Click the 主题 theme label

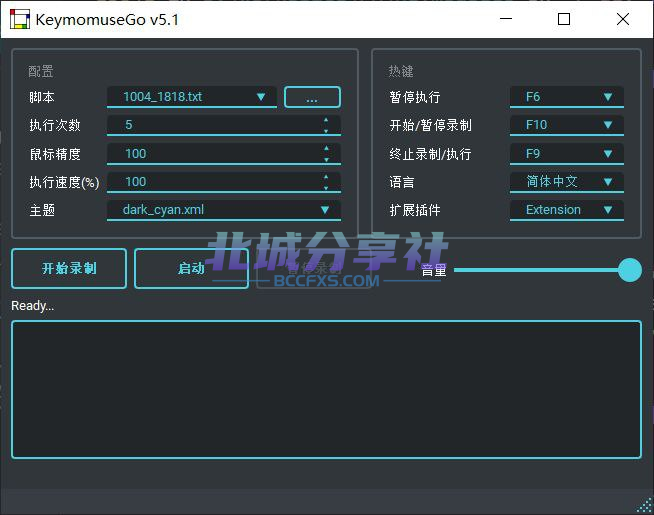pos(42,210)
